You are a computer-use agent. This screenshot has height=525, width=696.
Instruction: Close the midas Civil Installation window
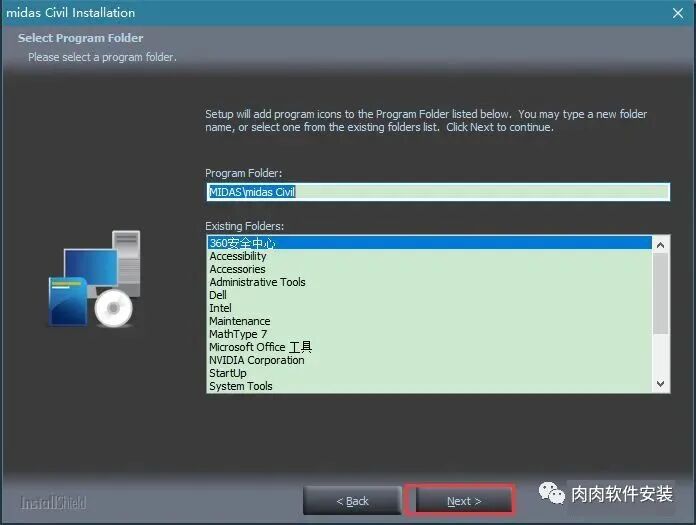tap(677, 13)
